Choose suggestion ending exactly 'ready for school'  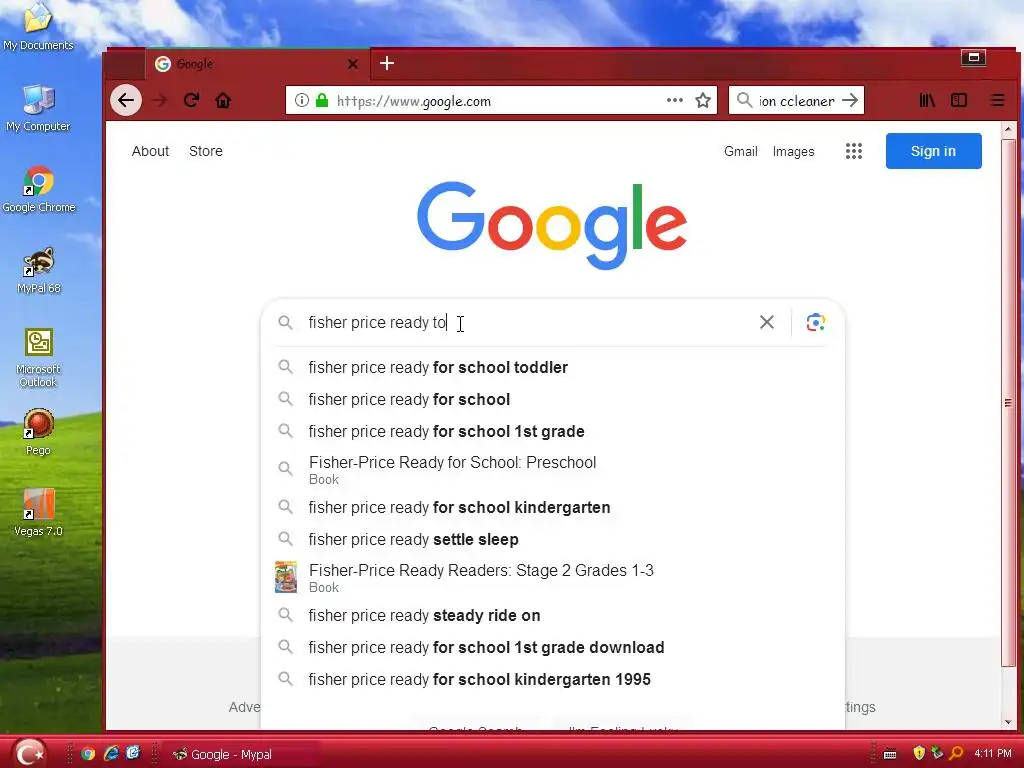(552, 399)
